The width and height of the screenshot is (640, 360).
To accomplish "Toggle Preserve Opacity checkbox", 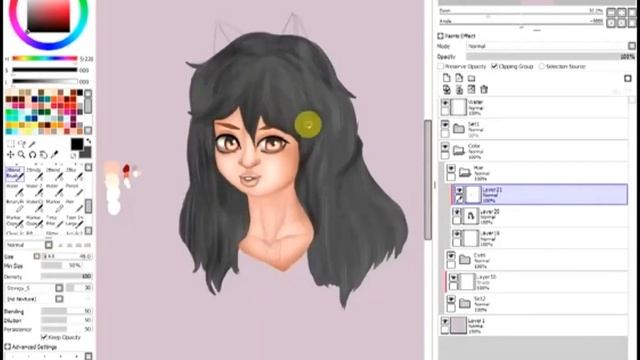I will (440, 66).
